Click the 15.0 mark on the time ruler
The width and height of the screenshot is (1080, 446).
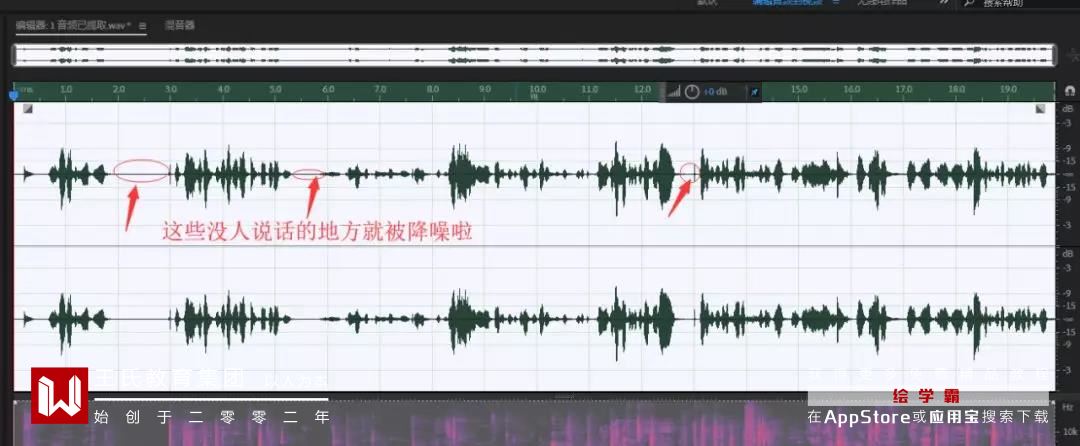pos(799,89)
